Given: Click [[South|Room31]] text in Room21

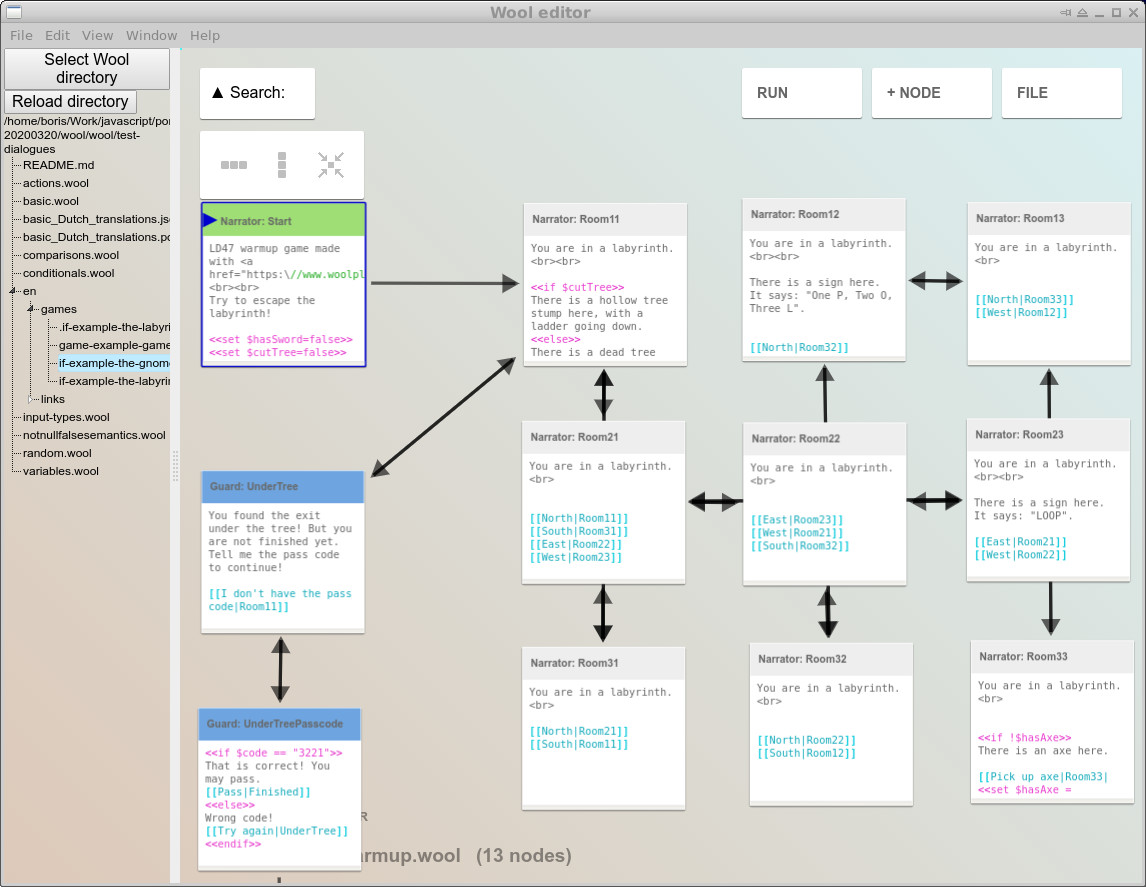Looking at the screenshot, I should (579, 531).
